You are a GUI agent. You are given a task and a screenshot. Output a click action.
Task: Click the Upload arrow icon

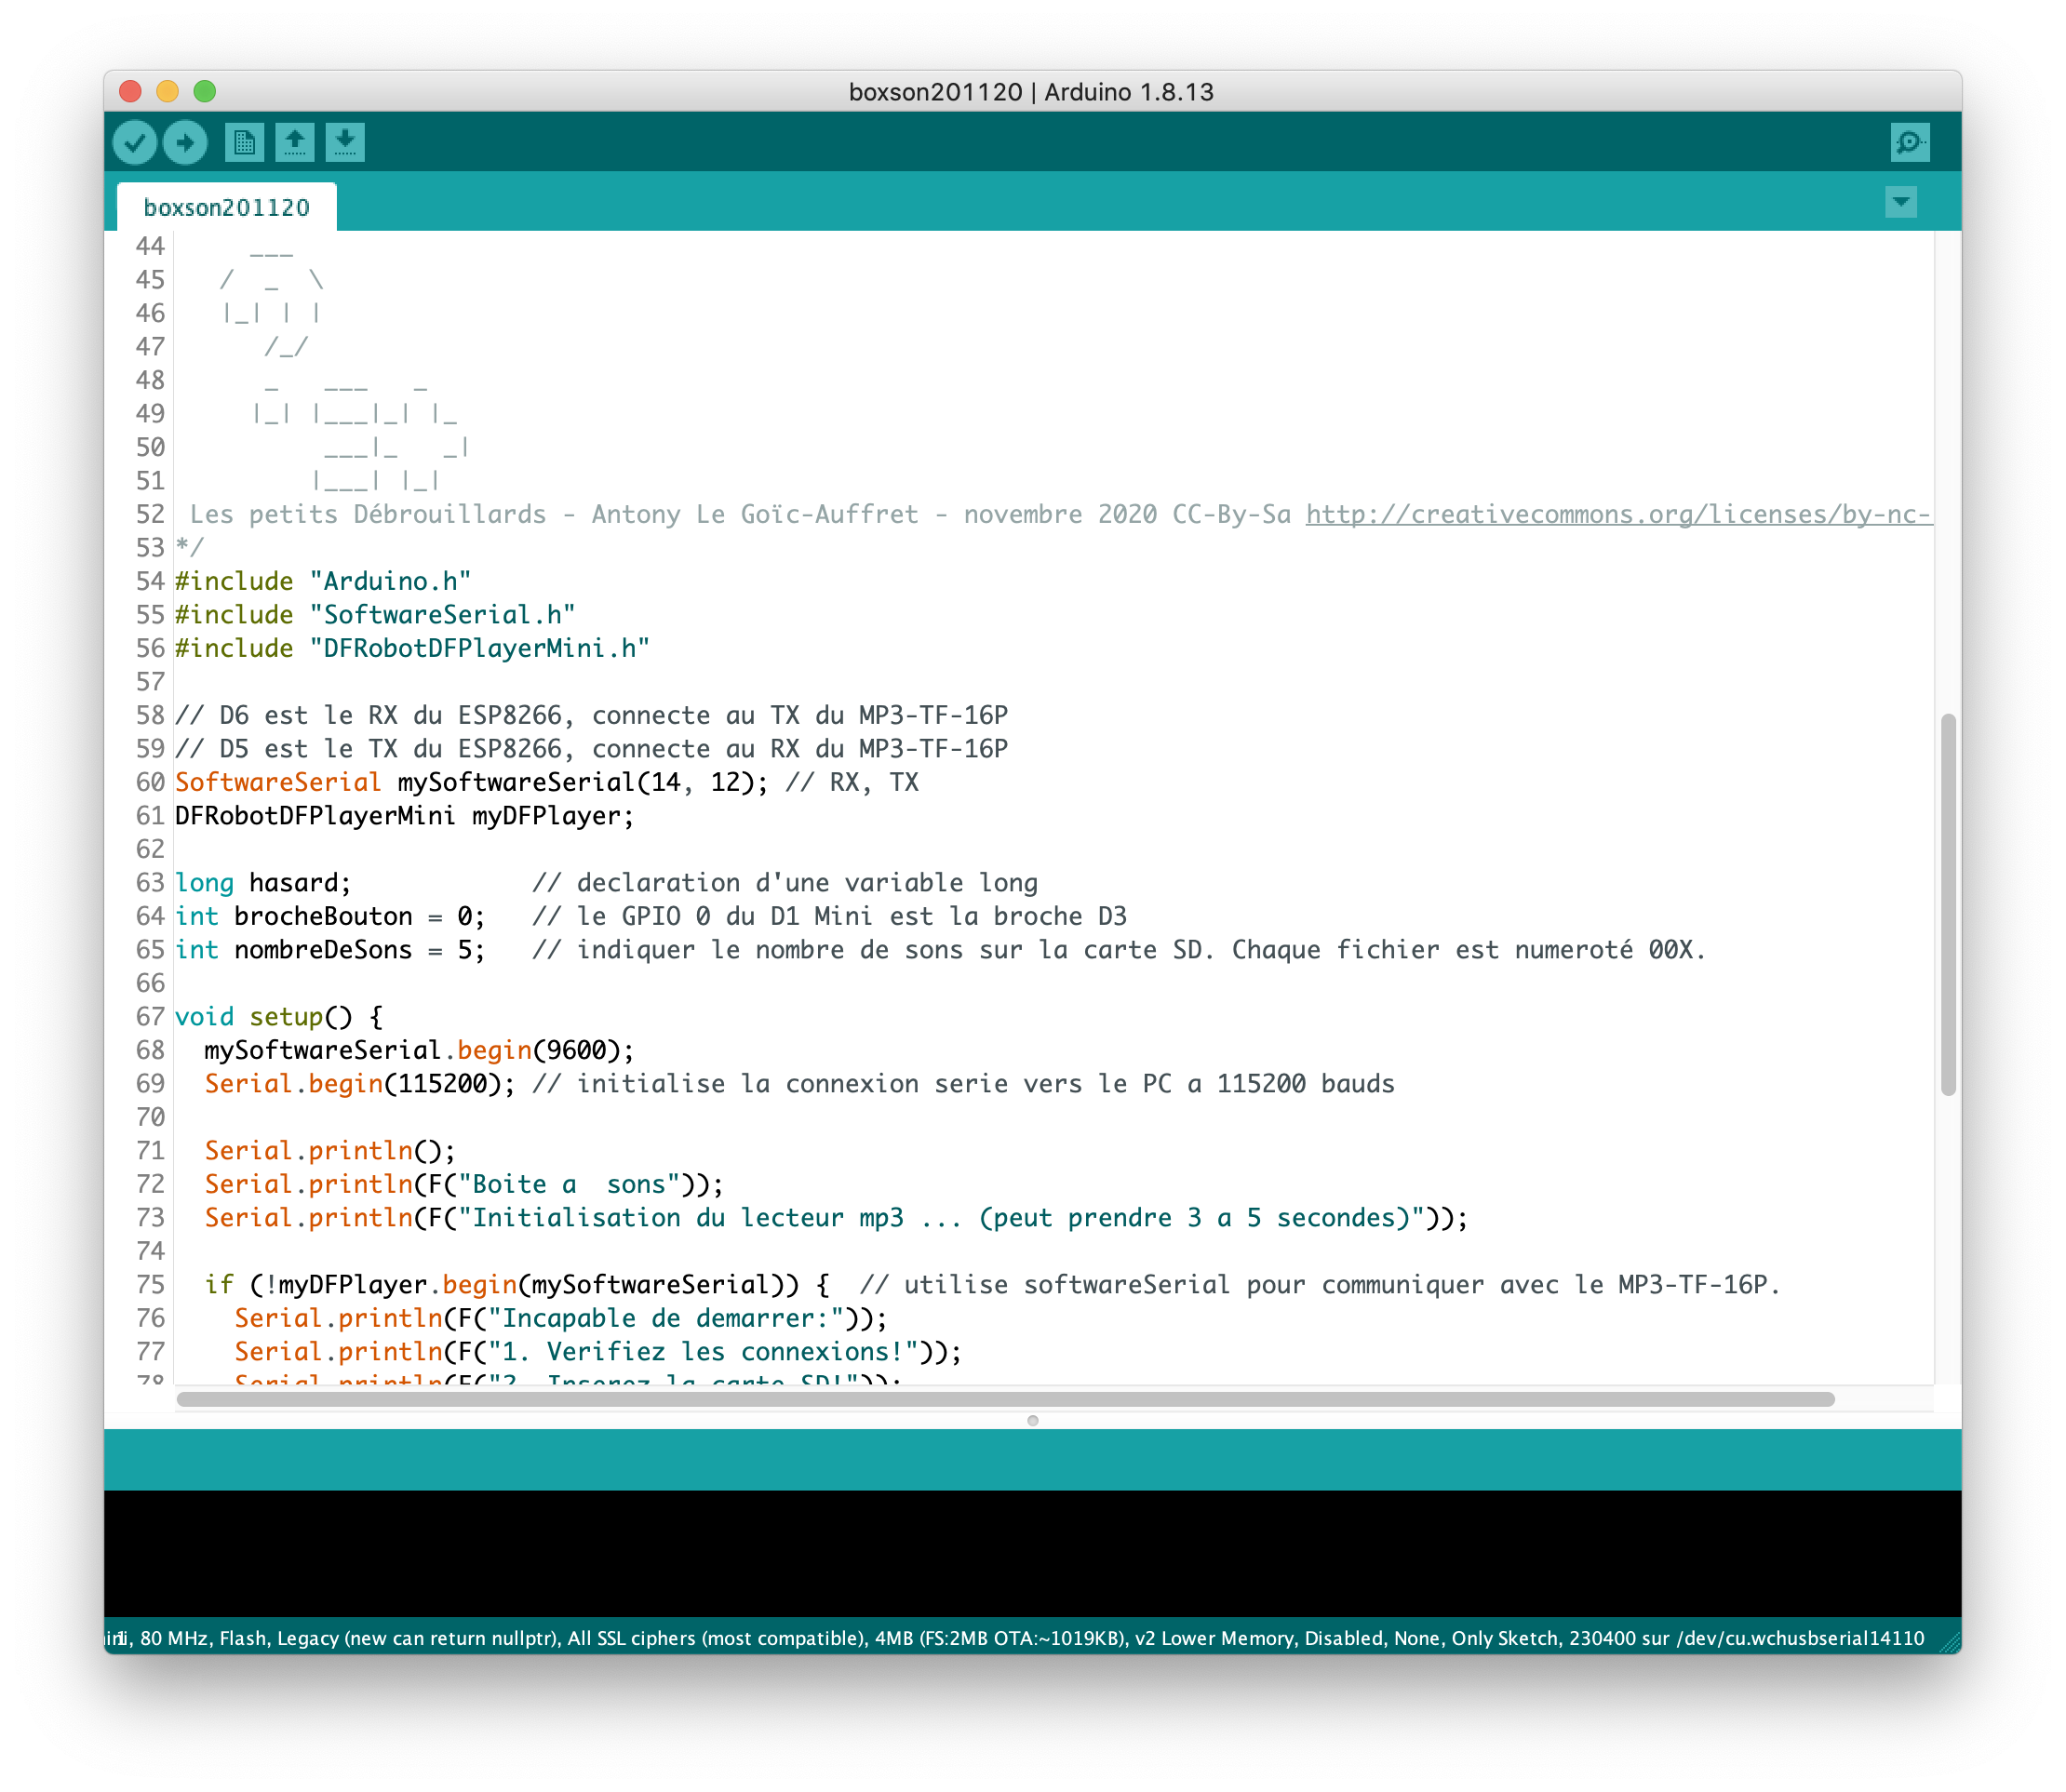[185, 142]
